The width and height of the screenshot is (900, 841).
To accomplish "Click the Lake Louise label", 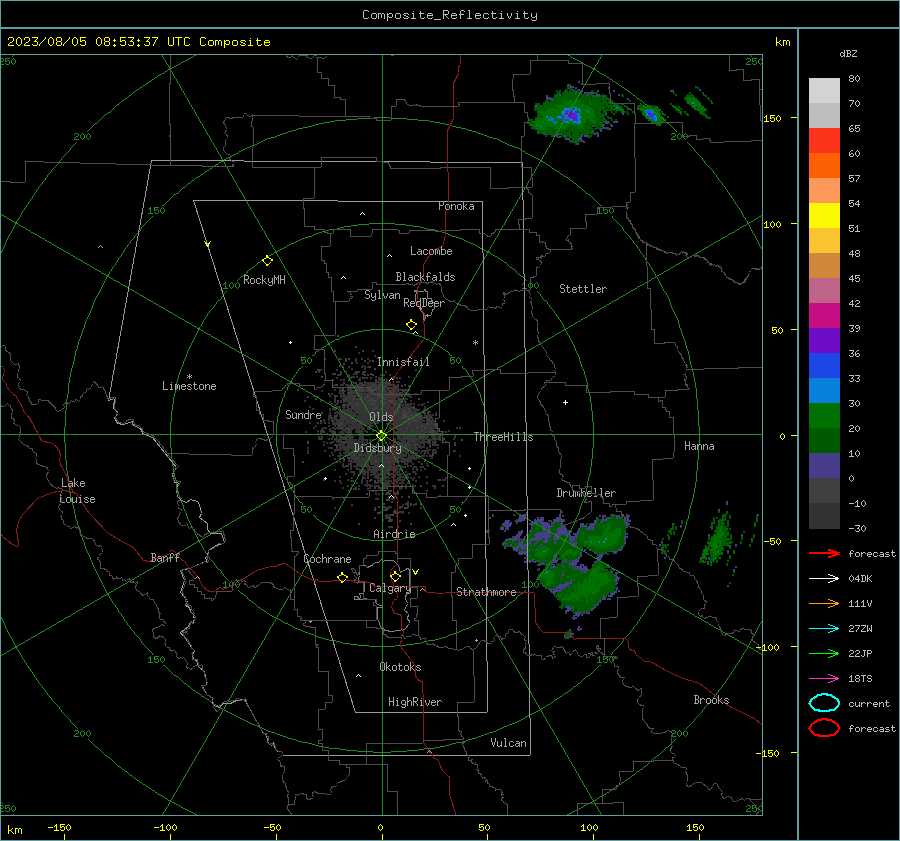I will point(77,491).
